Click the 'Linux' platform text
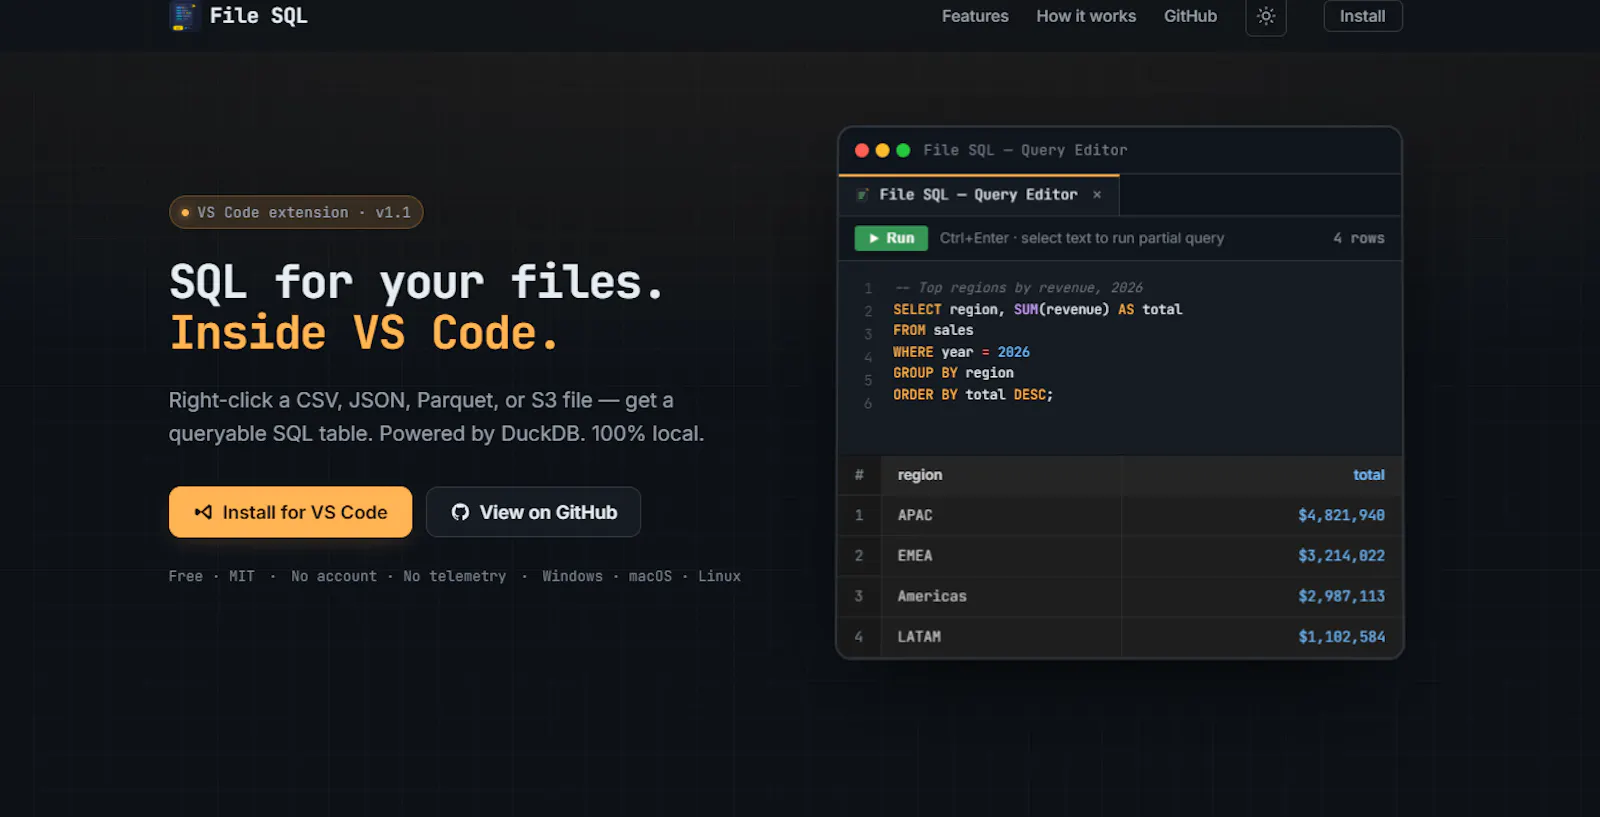1600x817 pixels. pyautogui.click(x=720, y=576)
